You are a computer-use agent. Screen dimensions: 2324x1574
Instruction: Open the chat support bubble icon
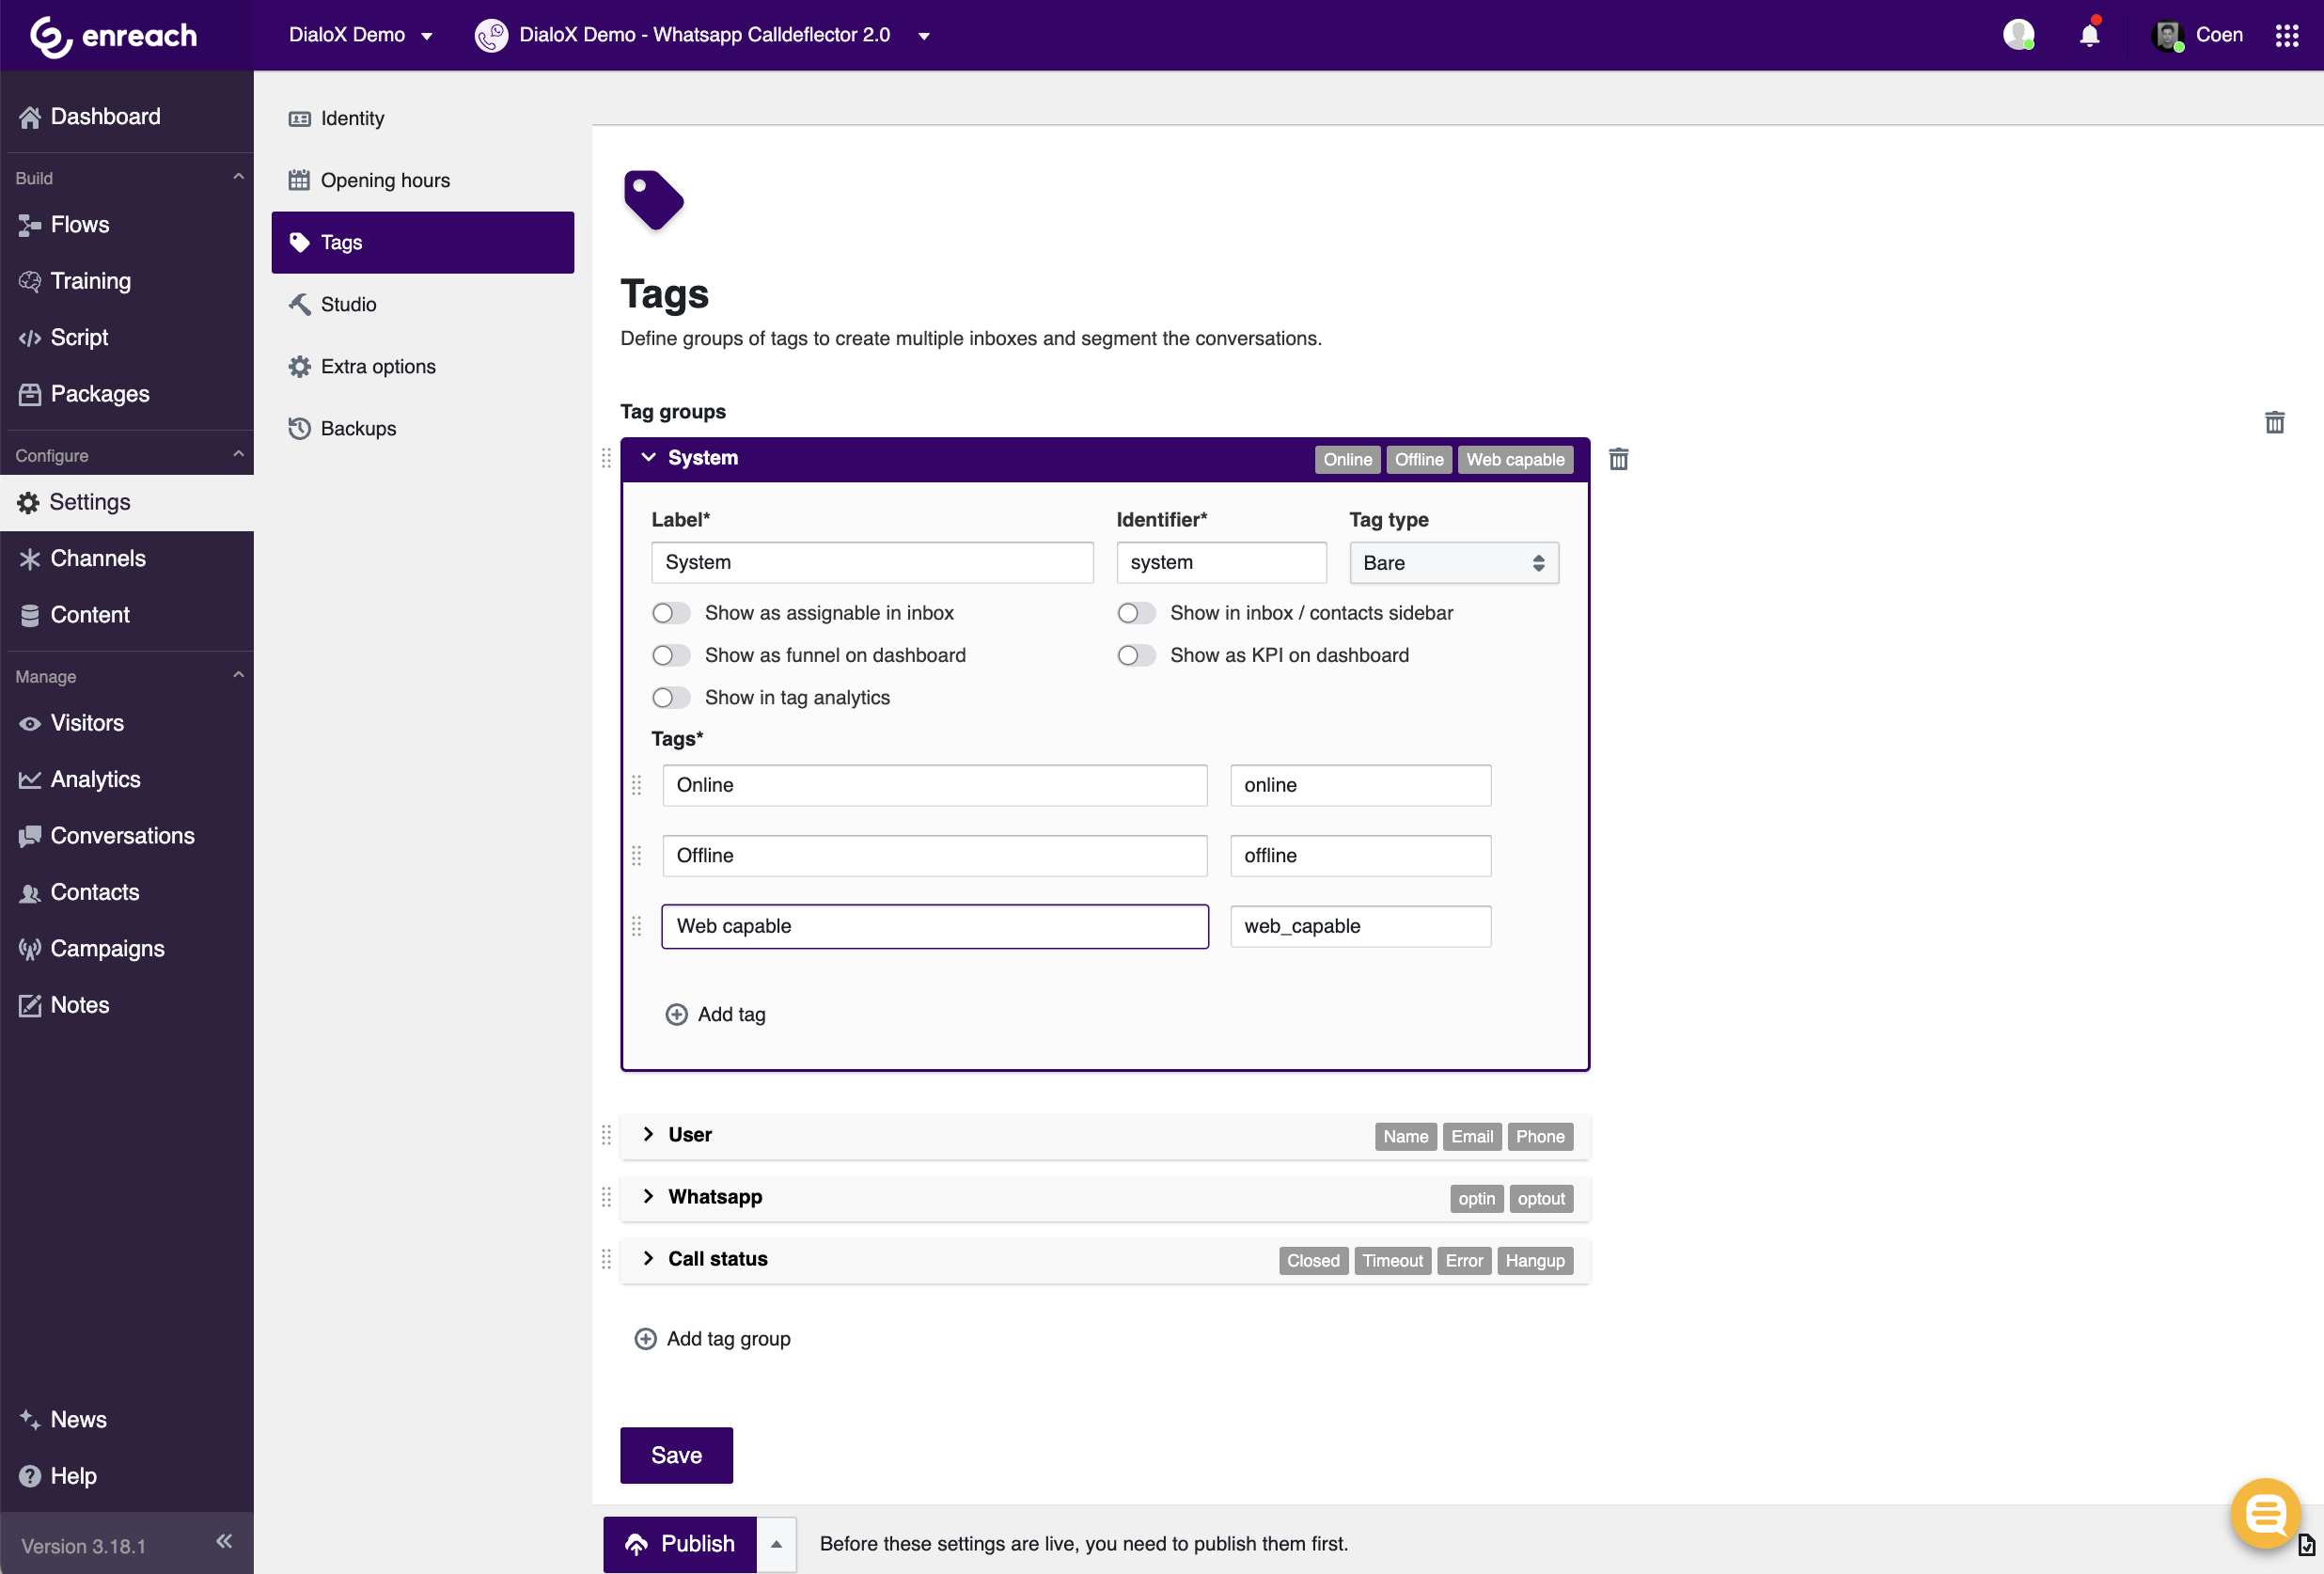click(x=2265, y=1513)
